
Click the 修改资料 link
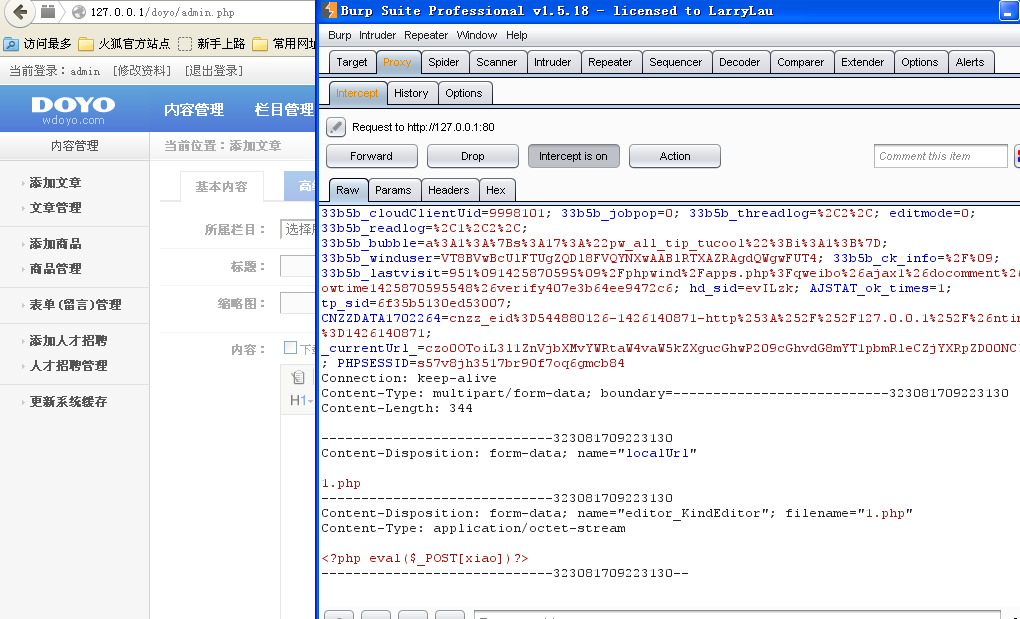(x=142, y=71)
